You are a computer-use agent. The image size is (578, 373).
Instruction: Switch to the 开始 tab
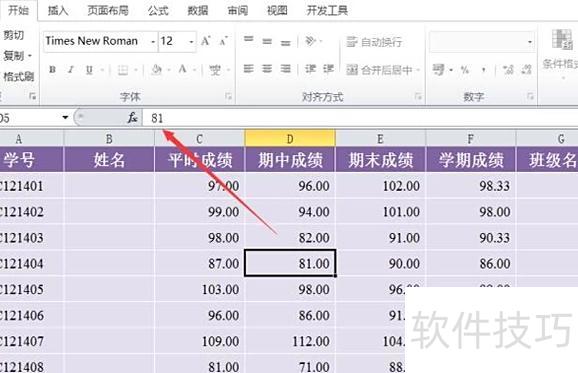[x=19, y=10]
